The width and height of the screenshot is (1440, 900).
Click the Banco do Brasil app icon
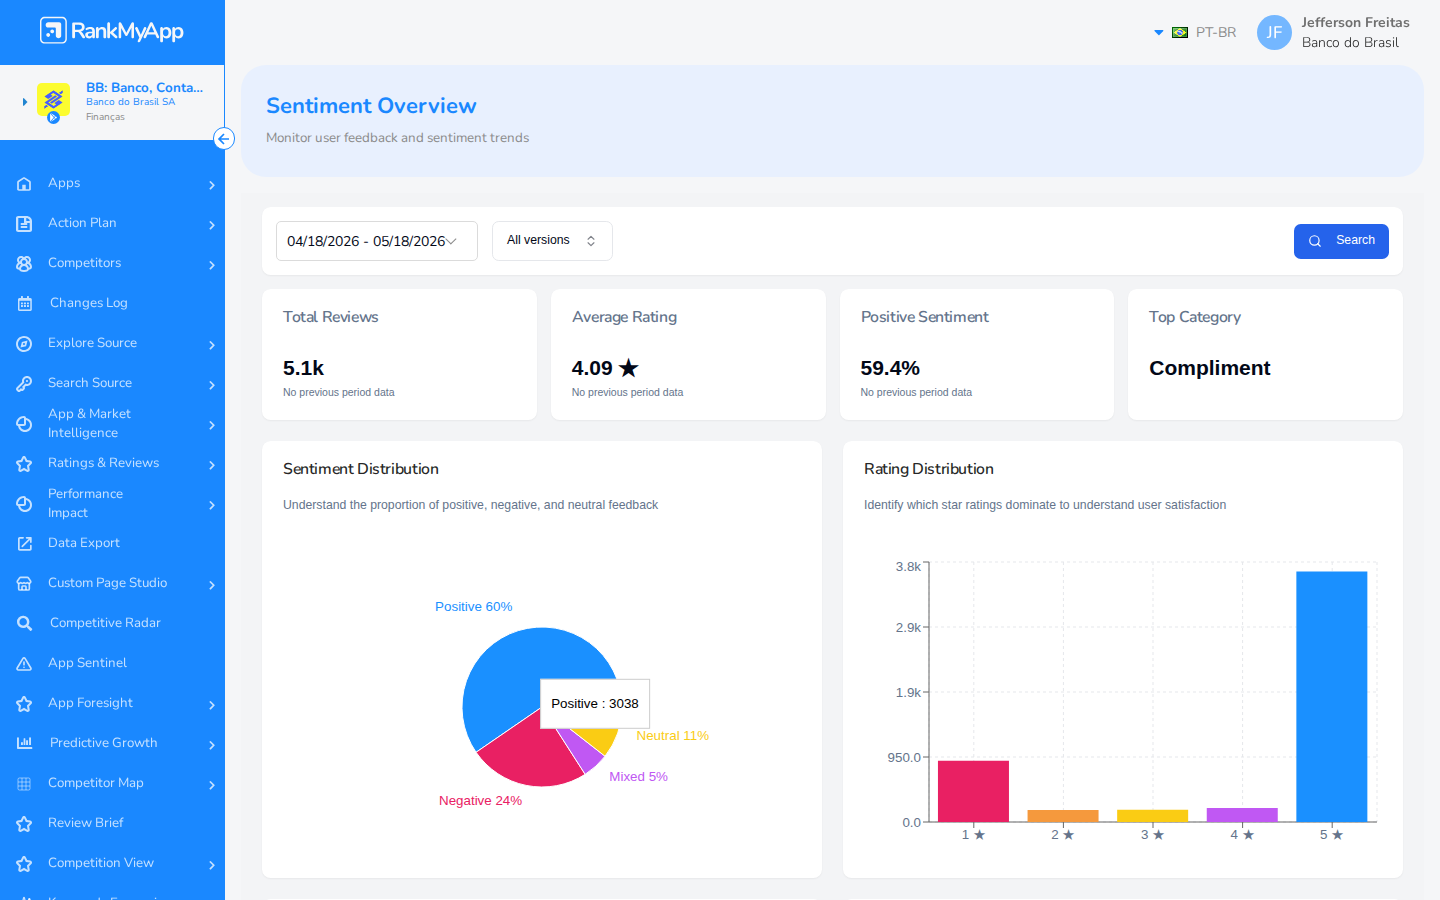point(53,101)
